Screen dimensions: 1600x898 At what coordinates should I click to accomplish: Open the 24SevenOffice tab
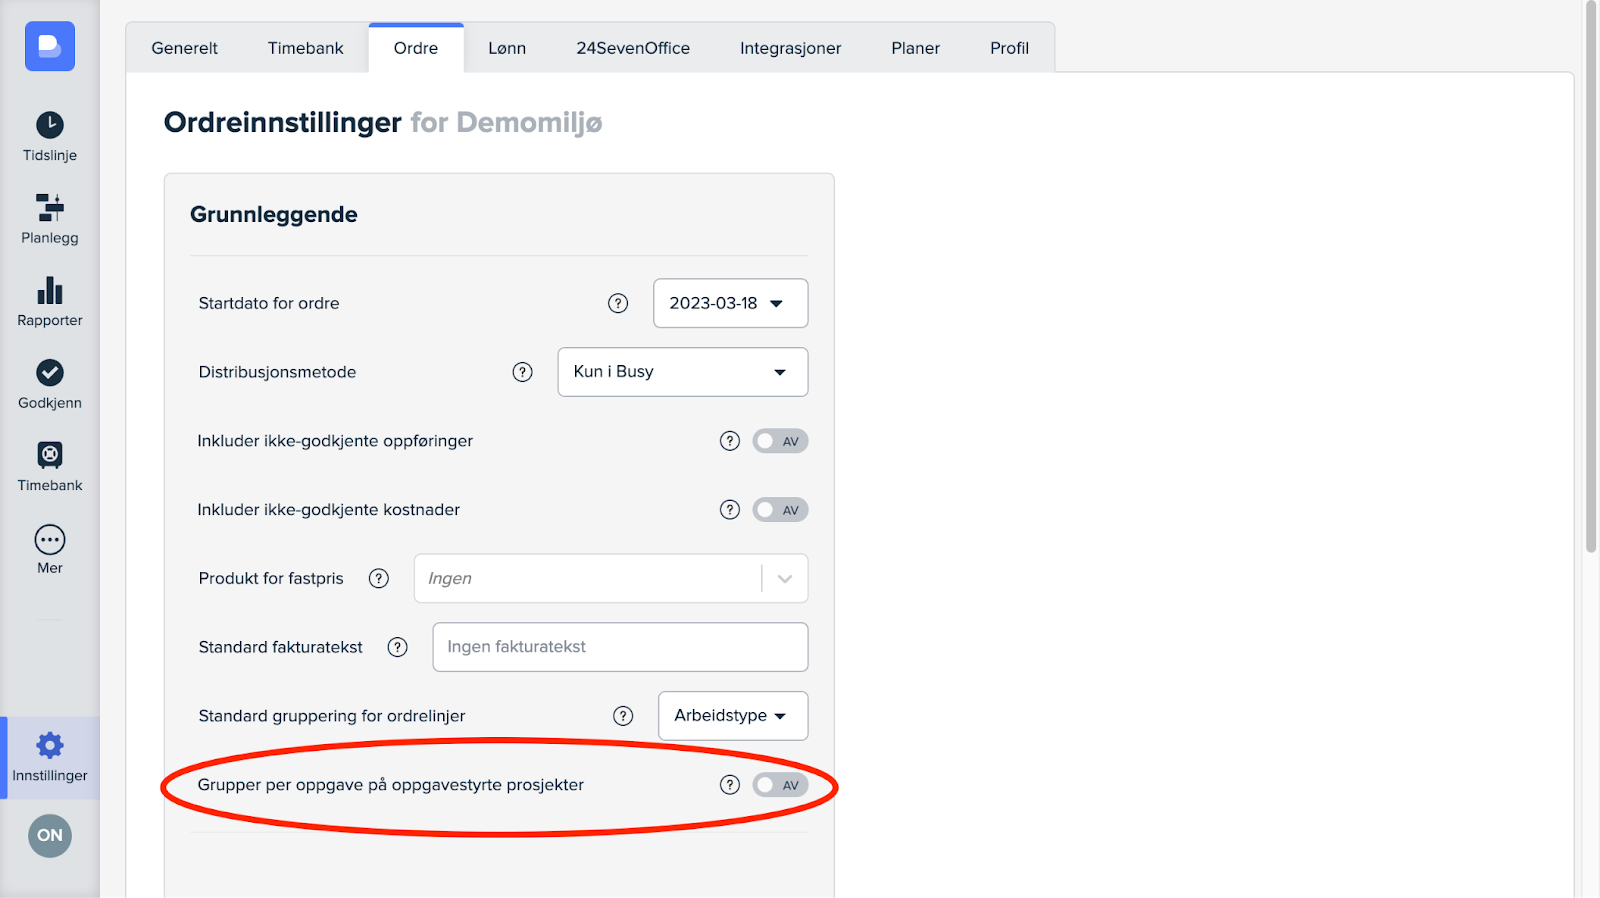(x=633, y=48)
